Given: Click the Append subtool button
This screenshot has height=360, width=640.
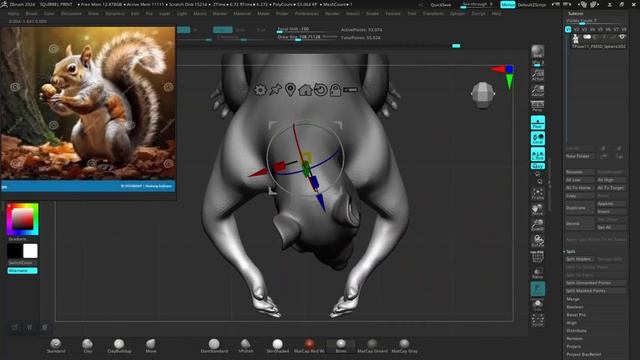Looking at the screenshot, I should [611, 204].
